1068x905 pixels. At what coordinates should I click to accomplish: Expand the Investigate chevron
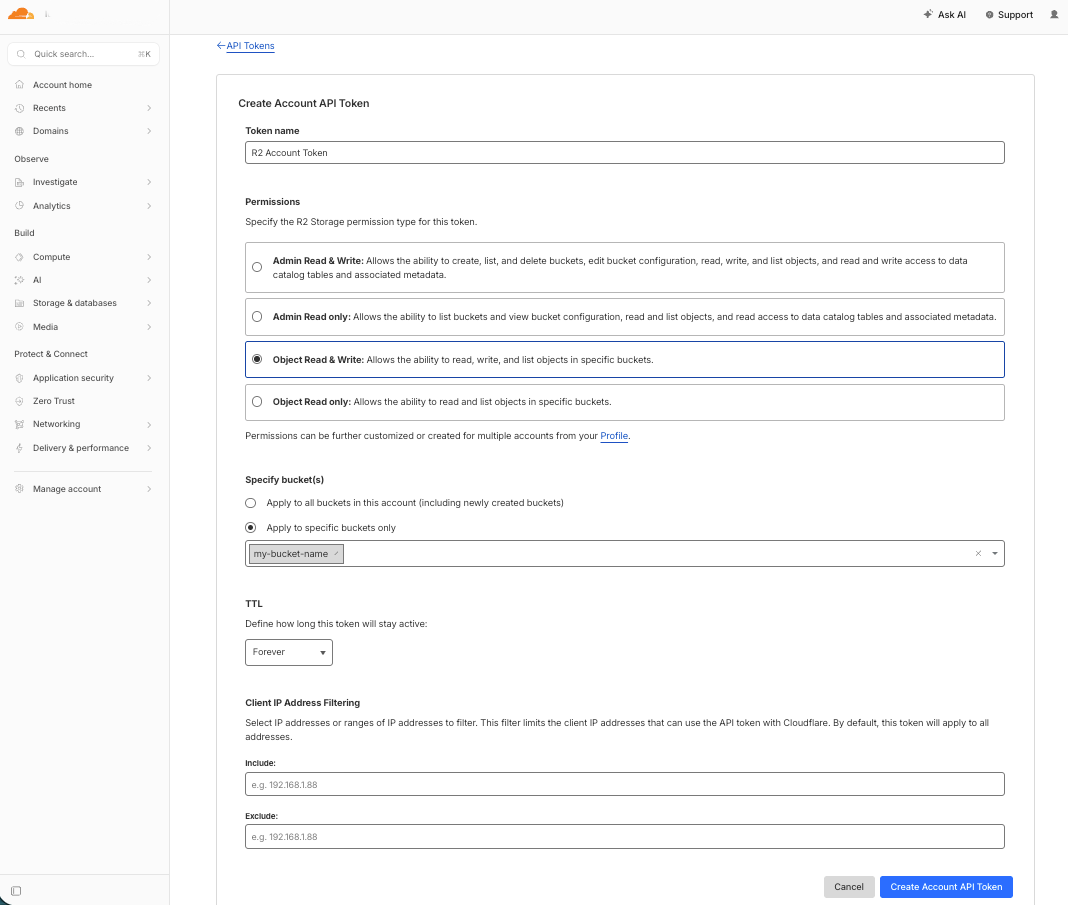pos(148,182)
